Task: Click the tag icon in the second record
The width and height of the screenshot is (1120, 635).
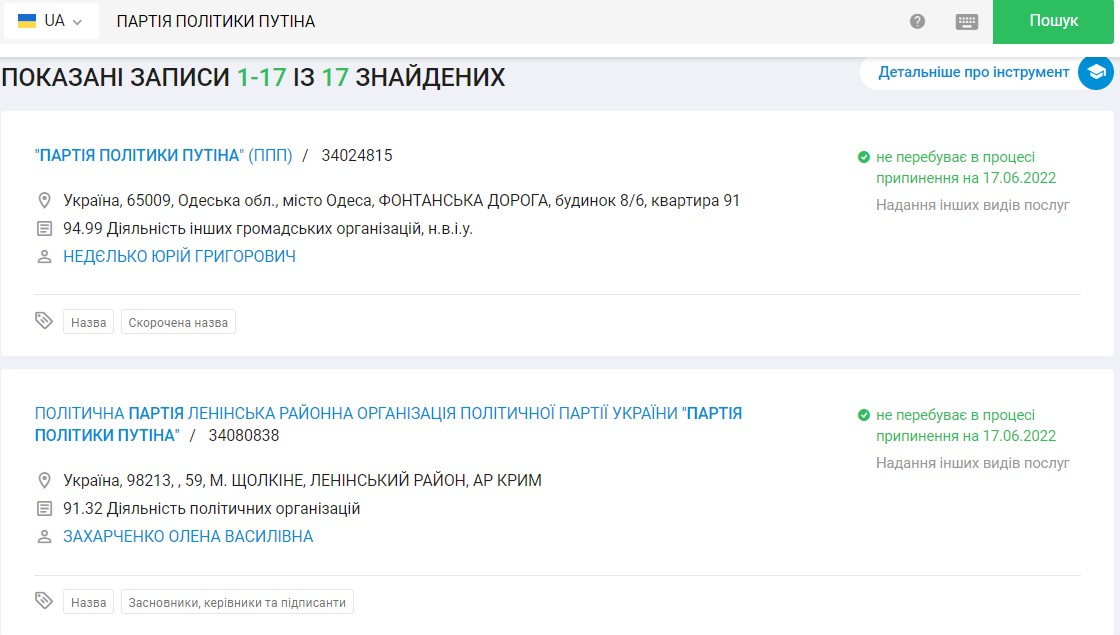Action: (x=44, y=601)
